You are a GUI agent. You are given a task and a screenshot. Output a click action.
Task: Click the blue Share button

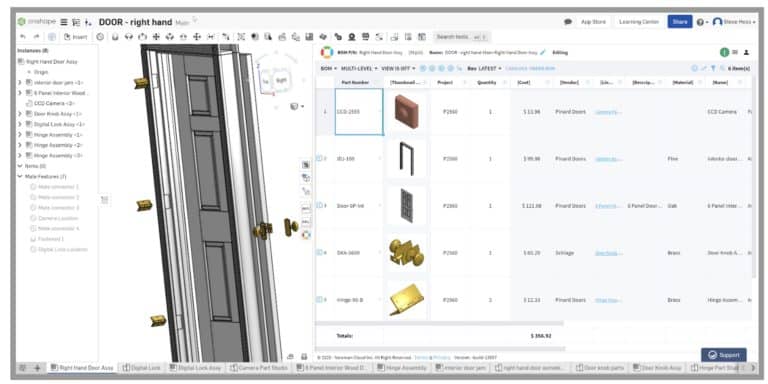coord(680,22)
